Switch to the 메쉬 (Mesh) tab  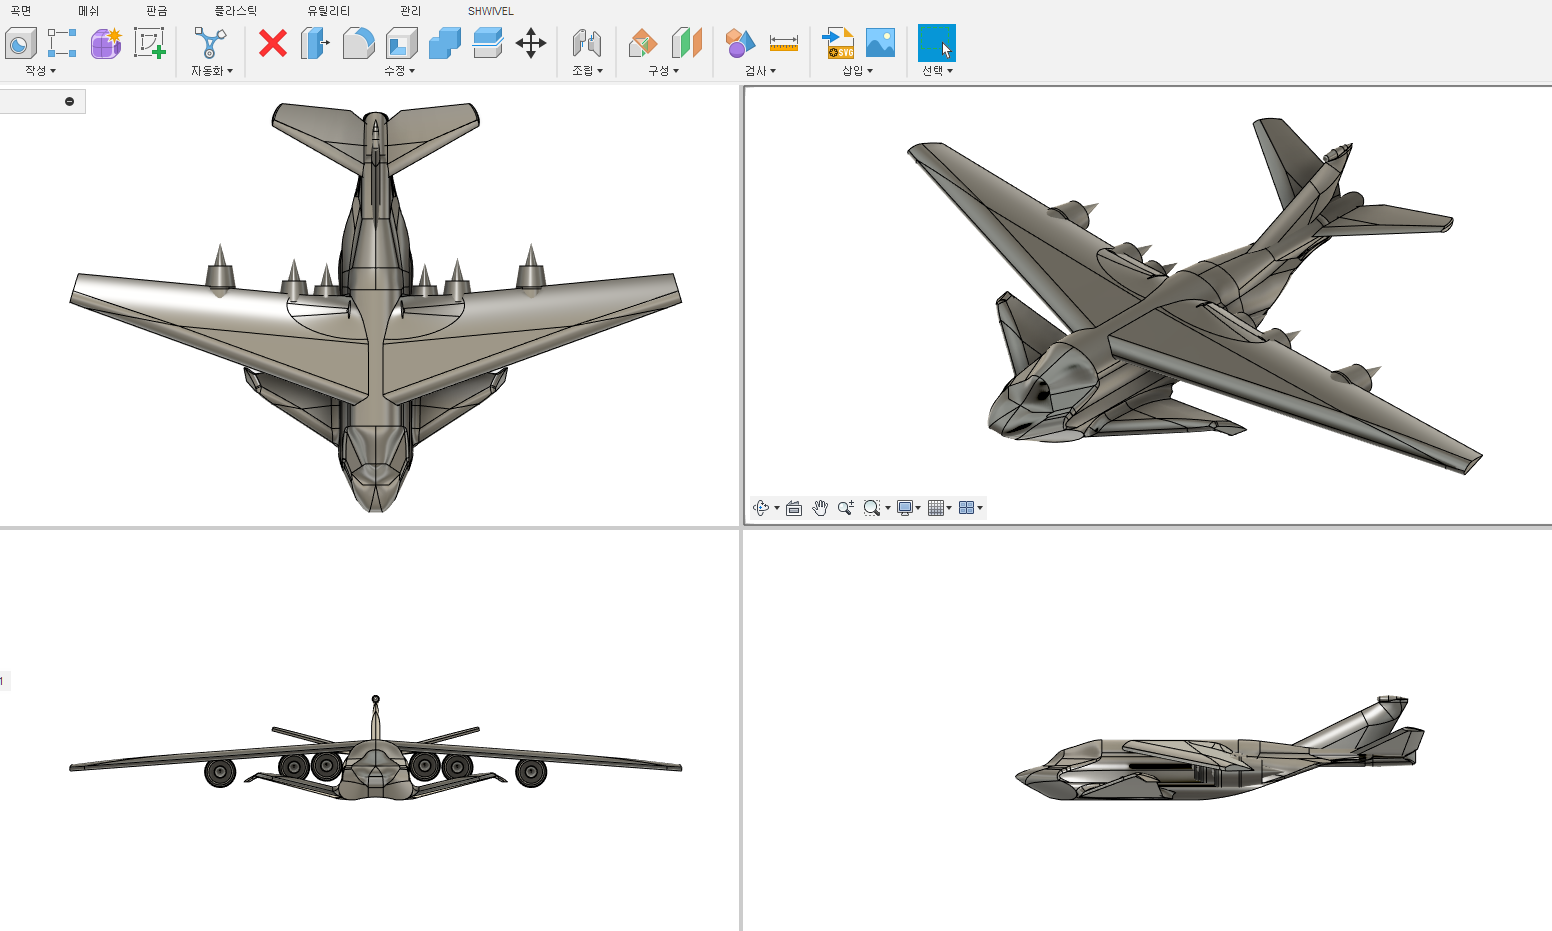(88, 11)
